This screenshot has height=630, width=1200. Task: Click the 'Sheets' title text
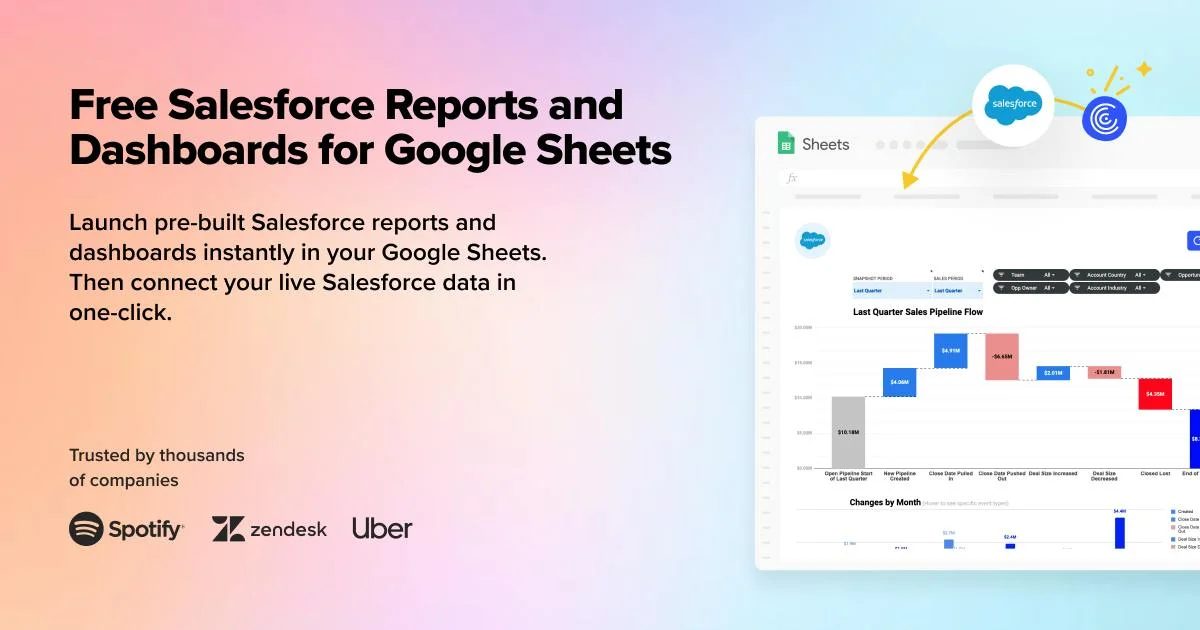click(826, 144)
